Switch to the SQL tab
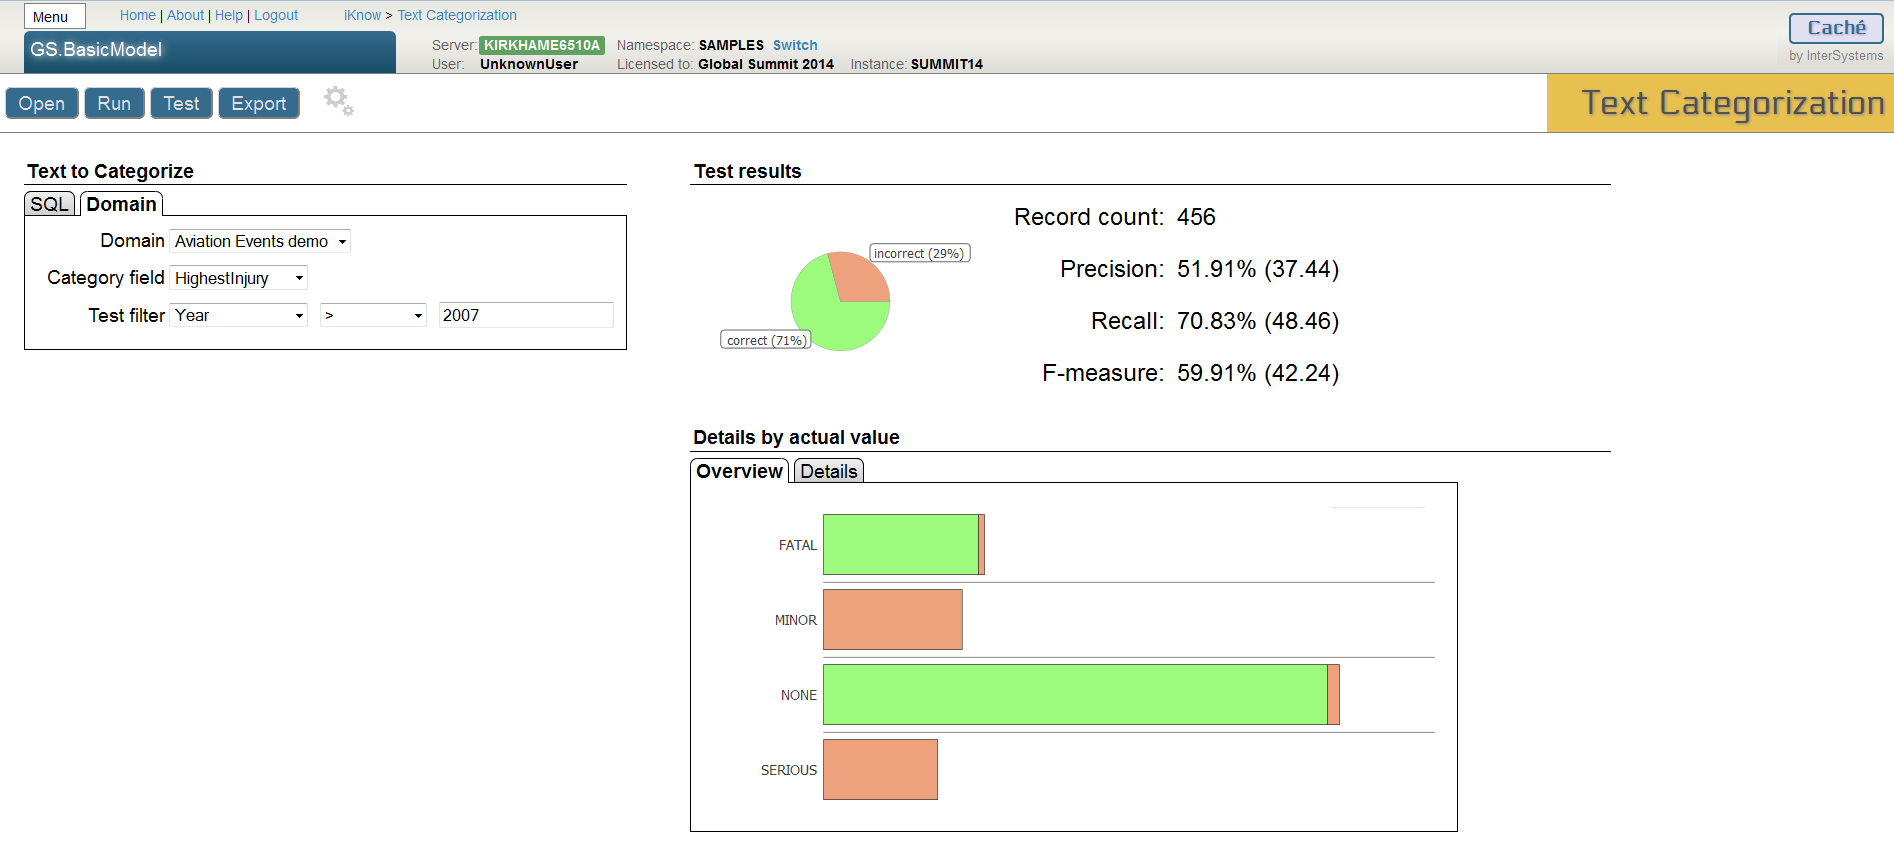The width and height of the screenshot is (1894, 845). (x=49, y=204)
